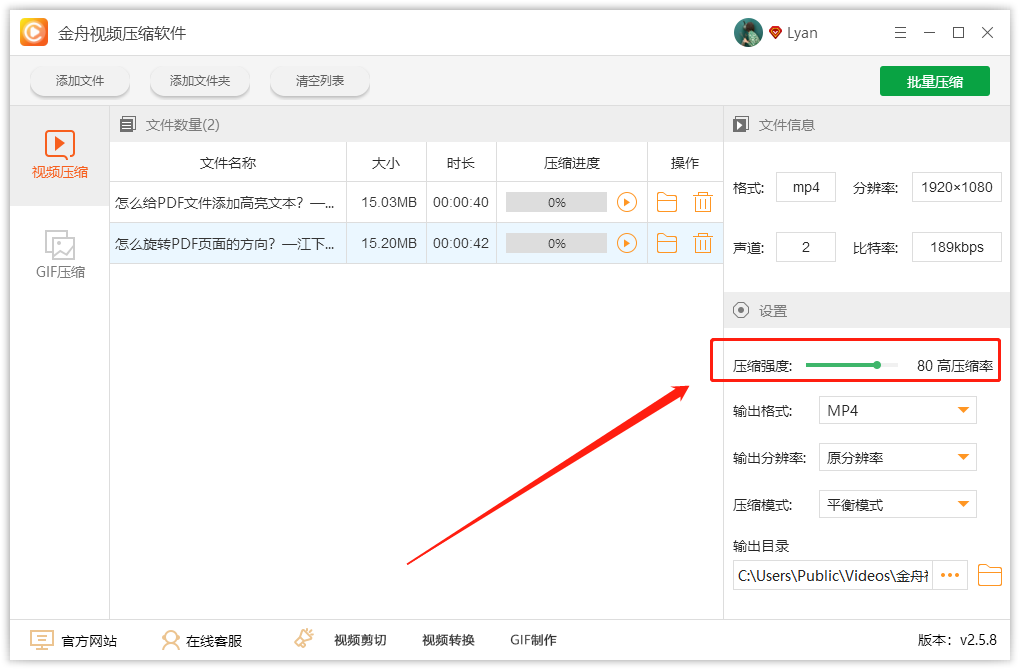This screenshot has height=670, width=1020.
Task: Open folder for 怎么旋转PDF页面的方向 row
Action: point(667,243)
